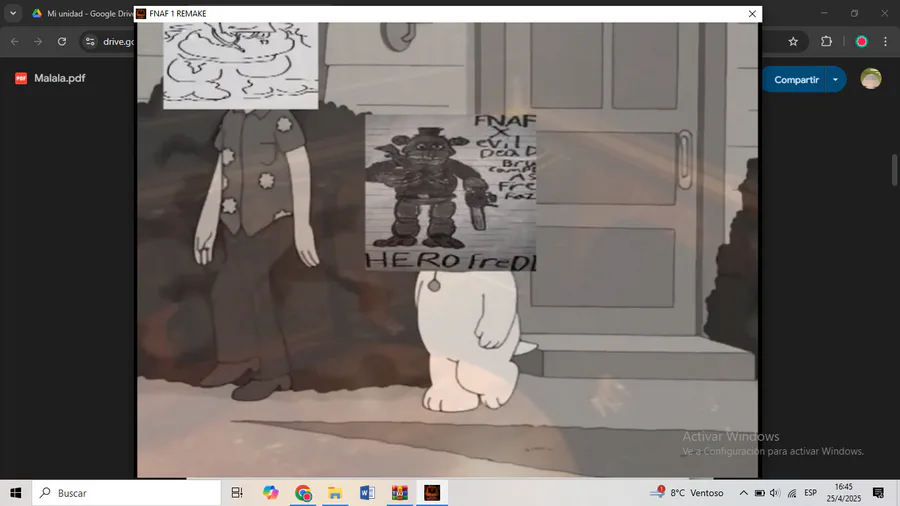Click the red PDF icon beside Malala.pdf
900x506 pixels.
click(x=21, y=78)
